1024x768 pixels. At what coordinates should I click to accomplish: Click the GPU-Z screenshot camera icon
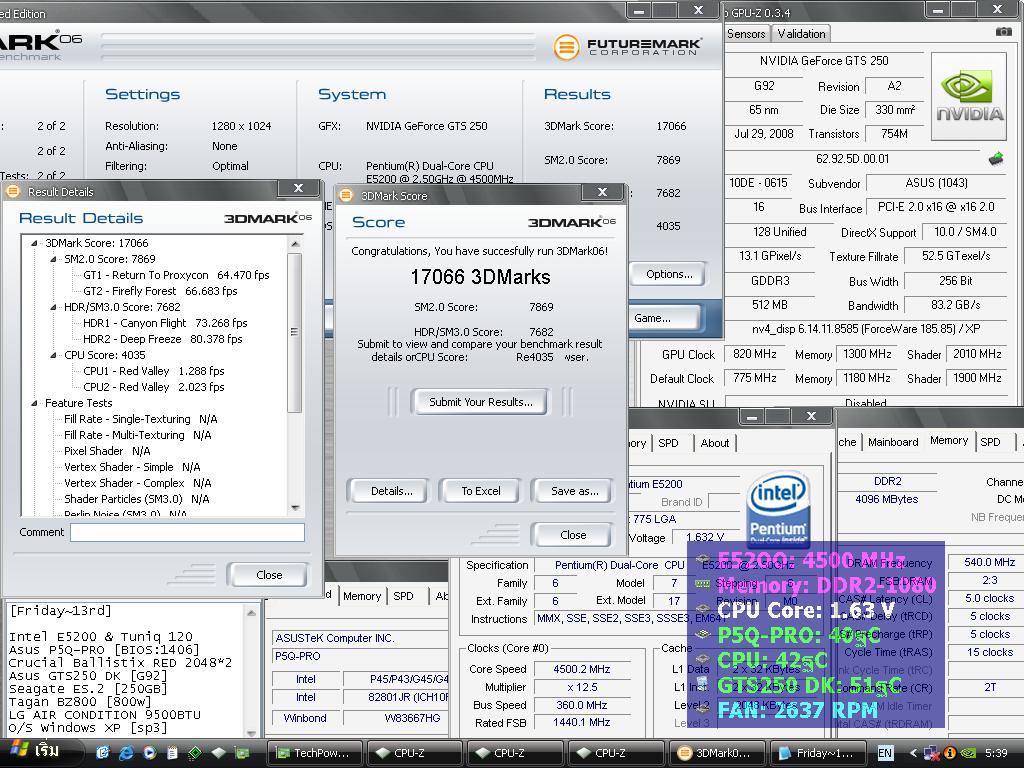coord(1003,32)
